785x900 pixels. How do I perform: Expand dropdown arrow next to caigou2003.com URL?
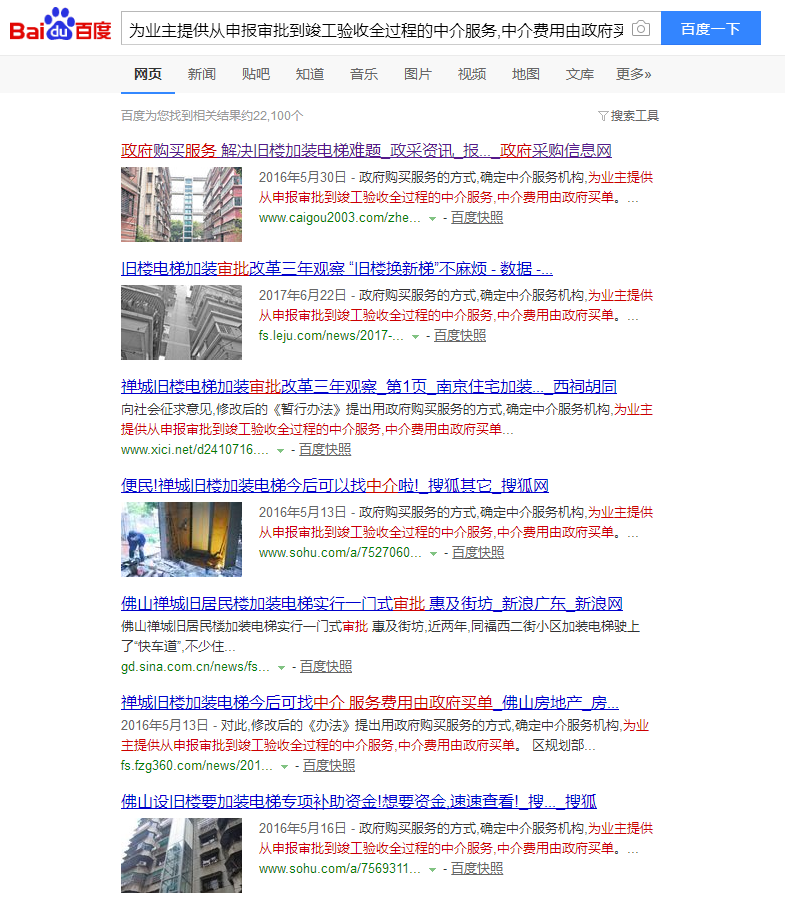click(433, 218)
